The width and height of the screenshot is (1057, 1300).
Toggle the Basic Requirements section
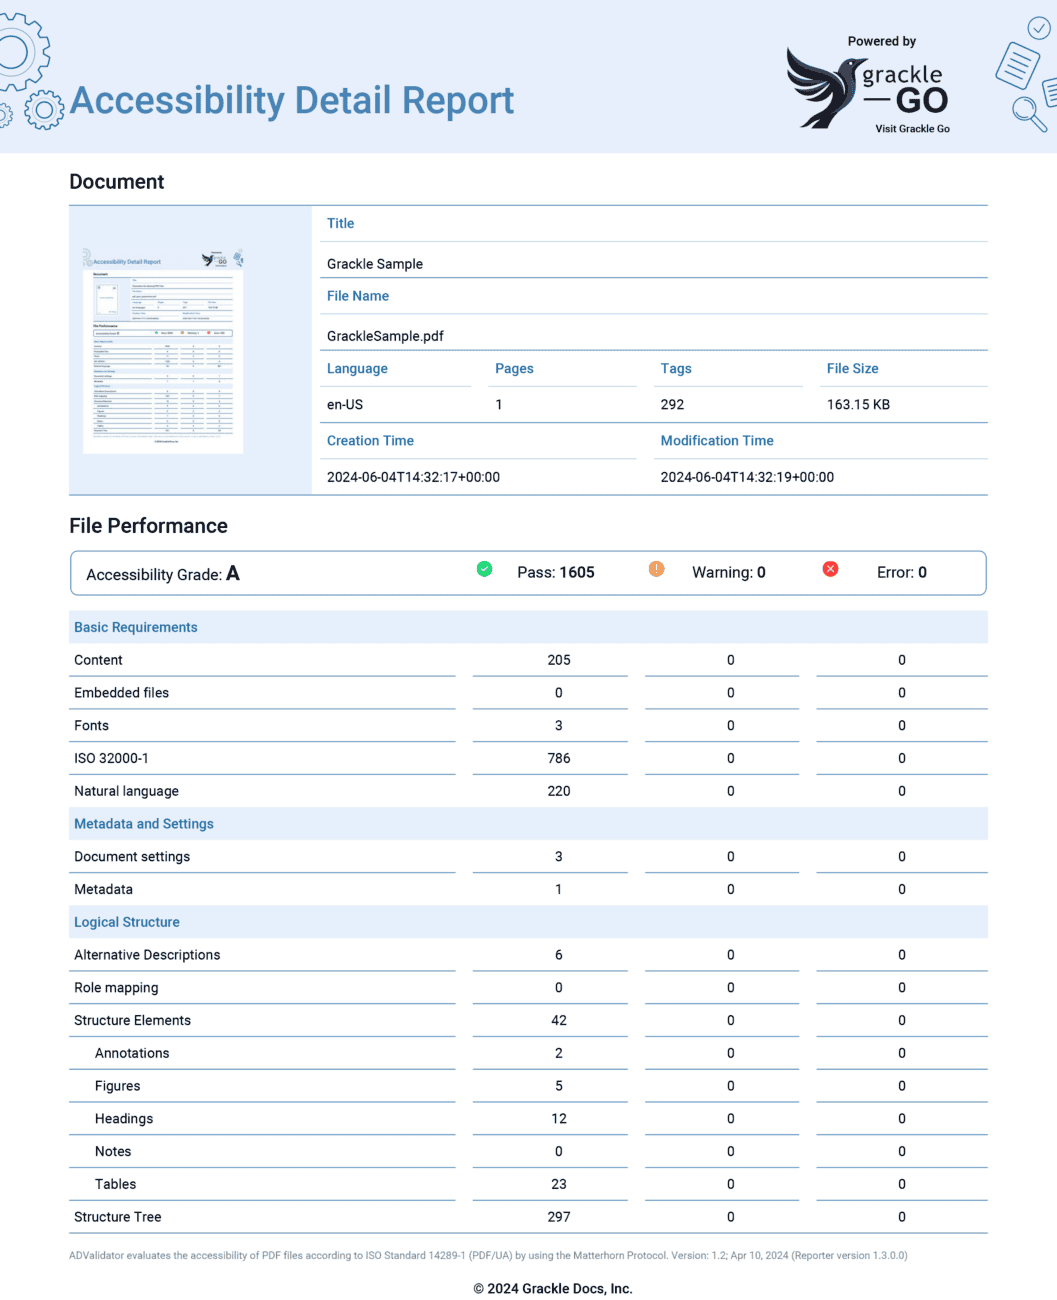(x=135, y=627)
